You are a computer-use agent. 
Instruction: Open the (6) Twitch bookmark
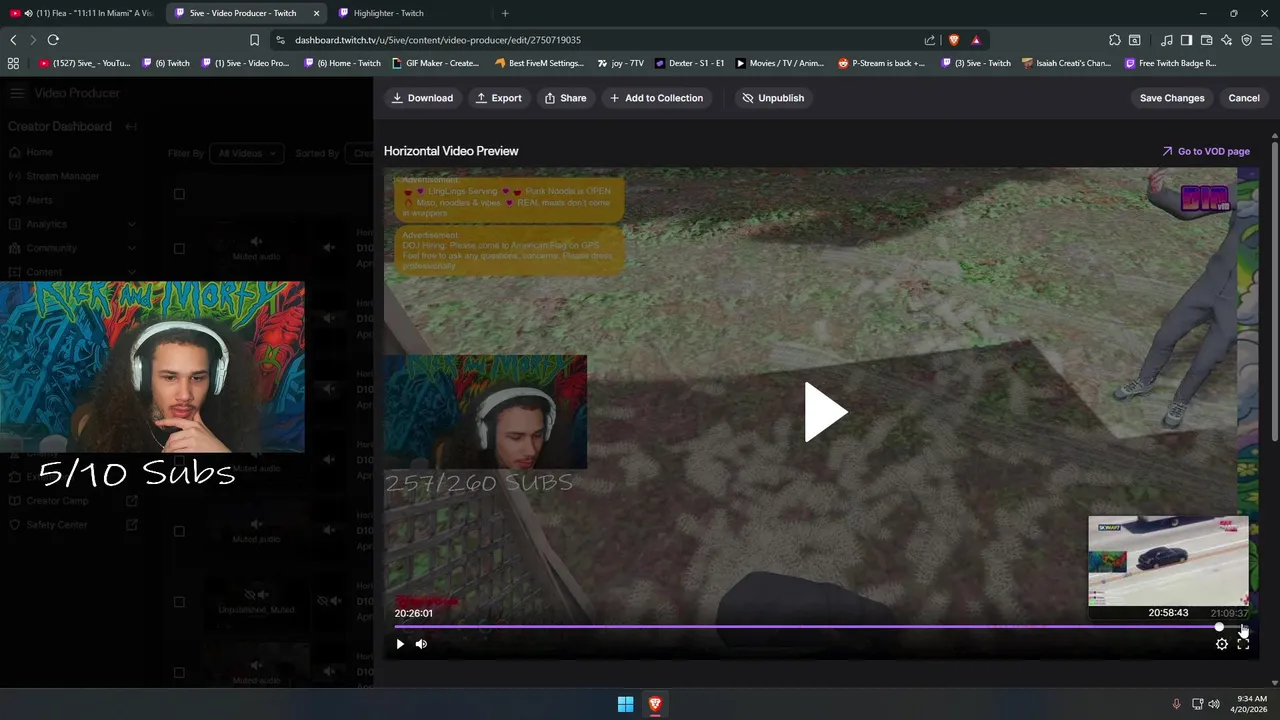click(166, 63)
